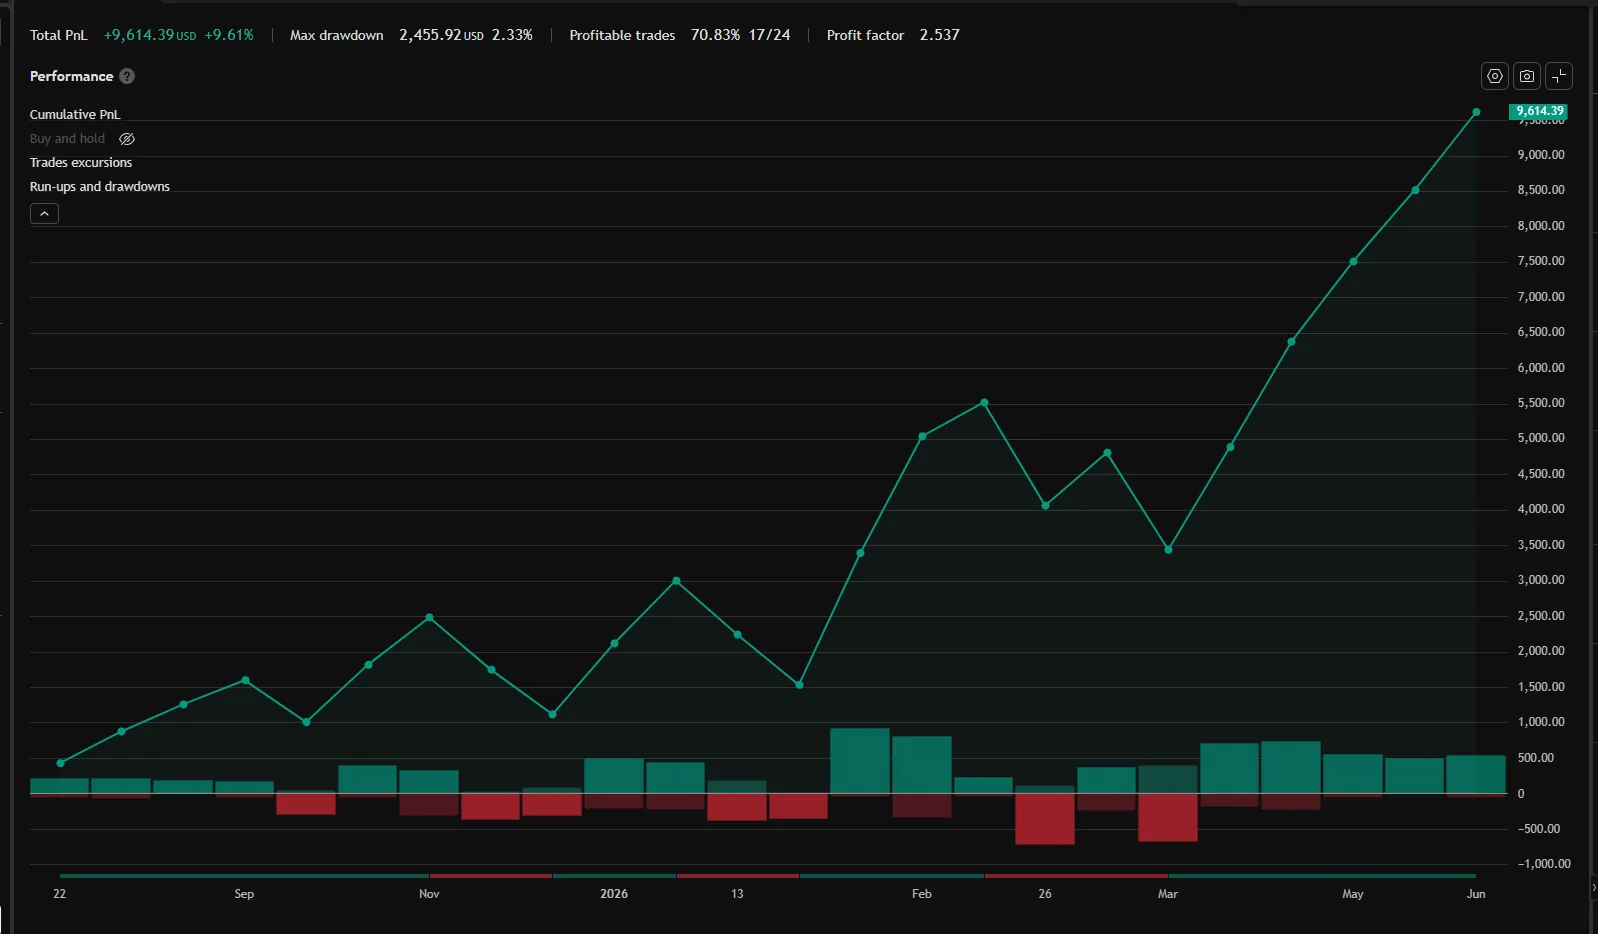Screen dimensions: 1598x934
Task: Click the 22 date label on time axis
Action: (60, 894)
